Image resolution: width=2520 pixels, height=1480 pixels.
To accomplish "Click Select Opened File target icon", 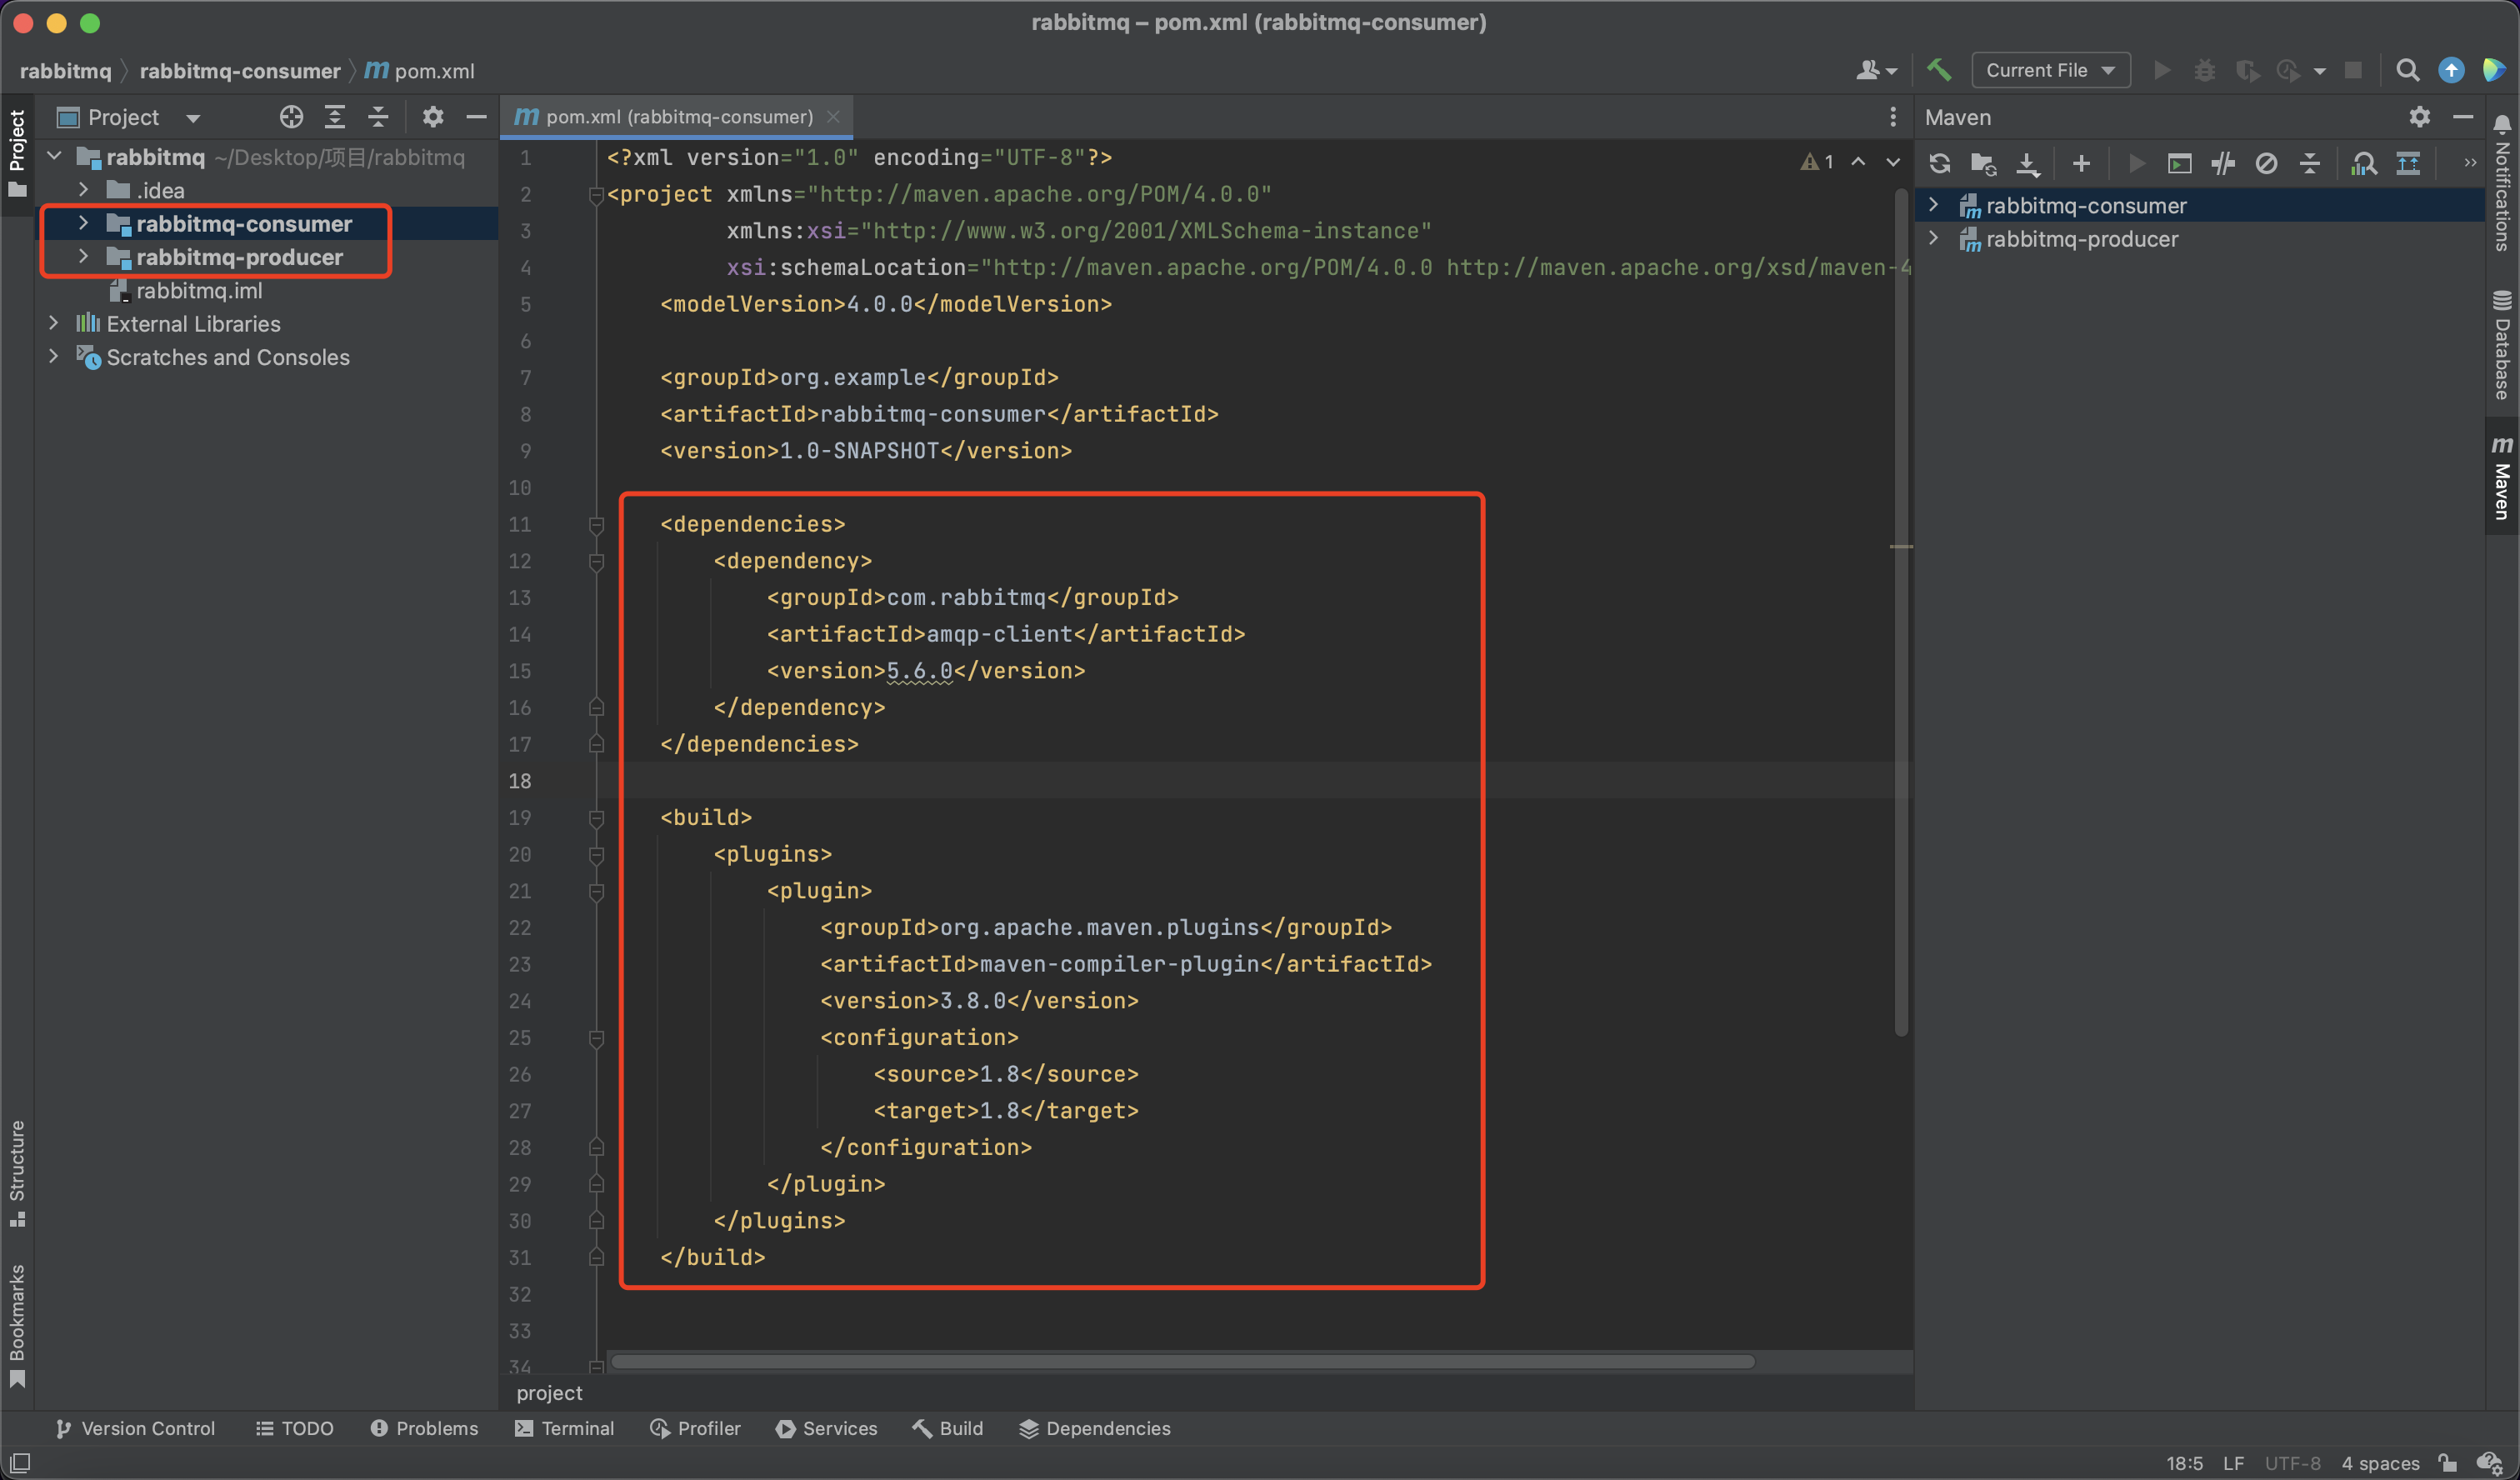I will 291,117.
